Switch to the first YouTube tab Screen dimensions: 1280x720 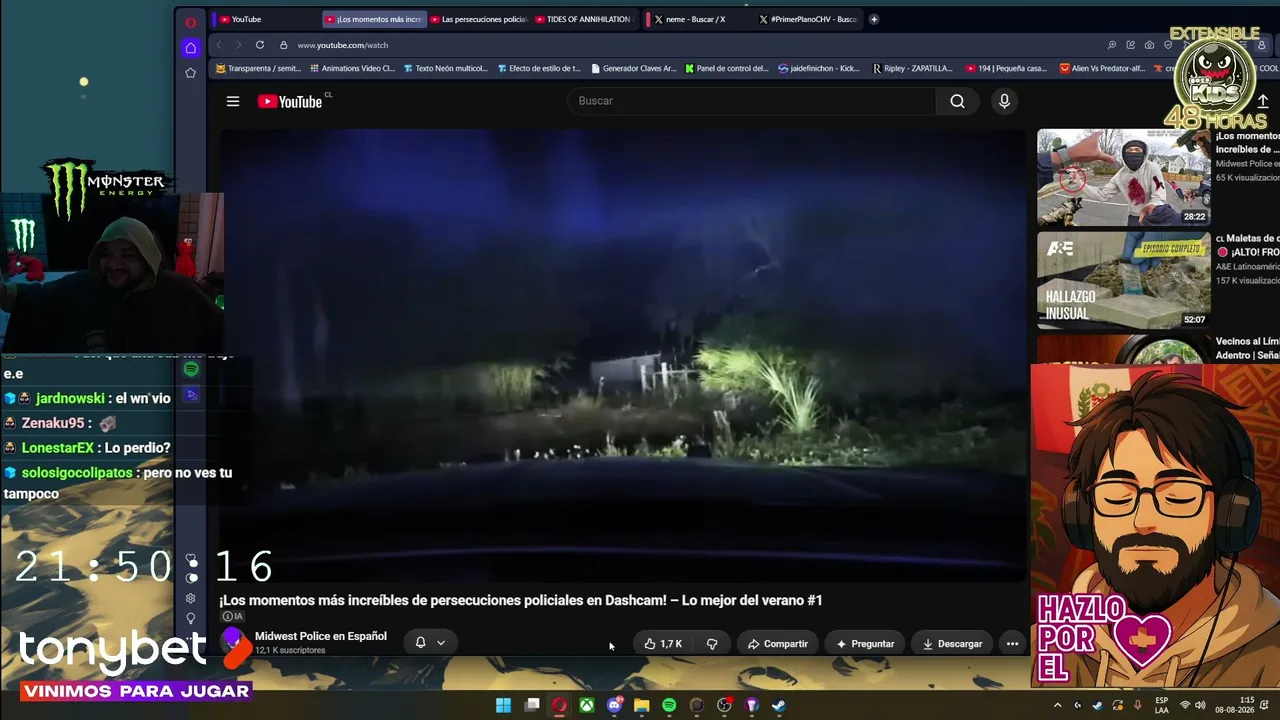coord(265,19)
